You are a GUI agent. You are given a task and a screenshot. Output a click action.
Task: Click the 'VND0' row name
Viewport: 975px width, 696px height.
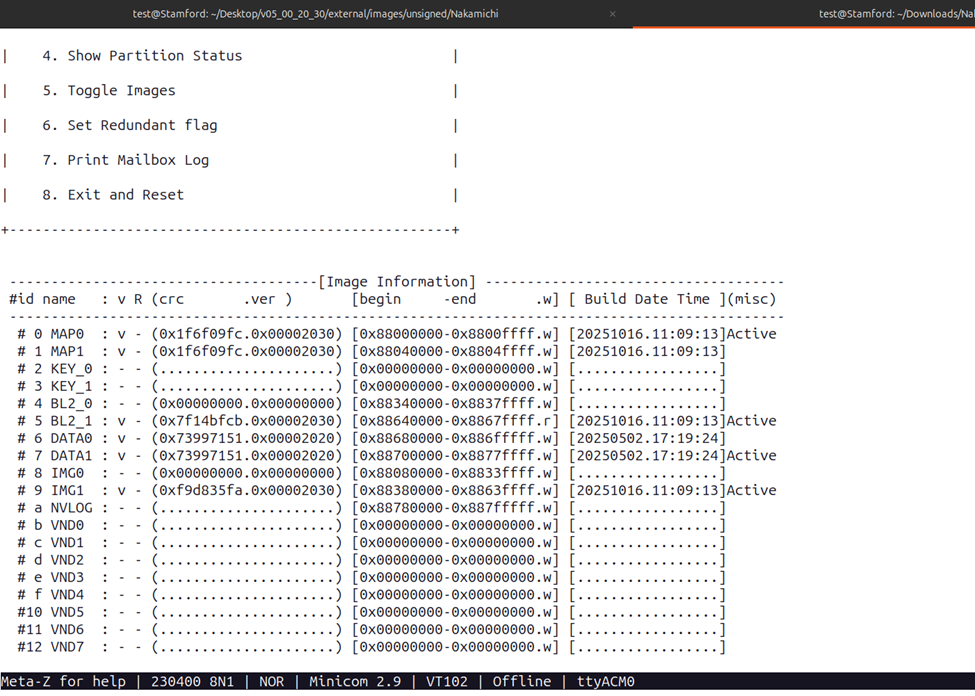tap(67, 526)
